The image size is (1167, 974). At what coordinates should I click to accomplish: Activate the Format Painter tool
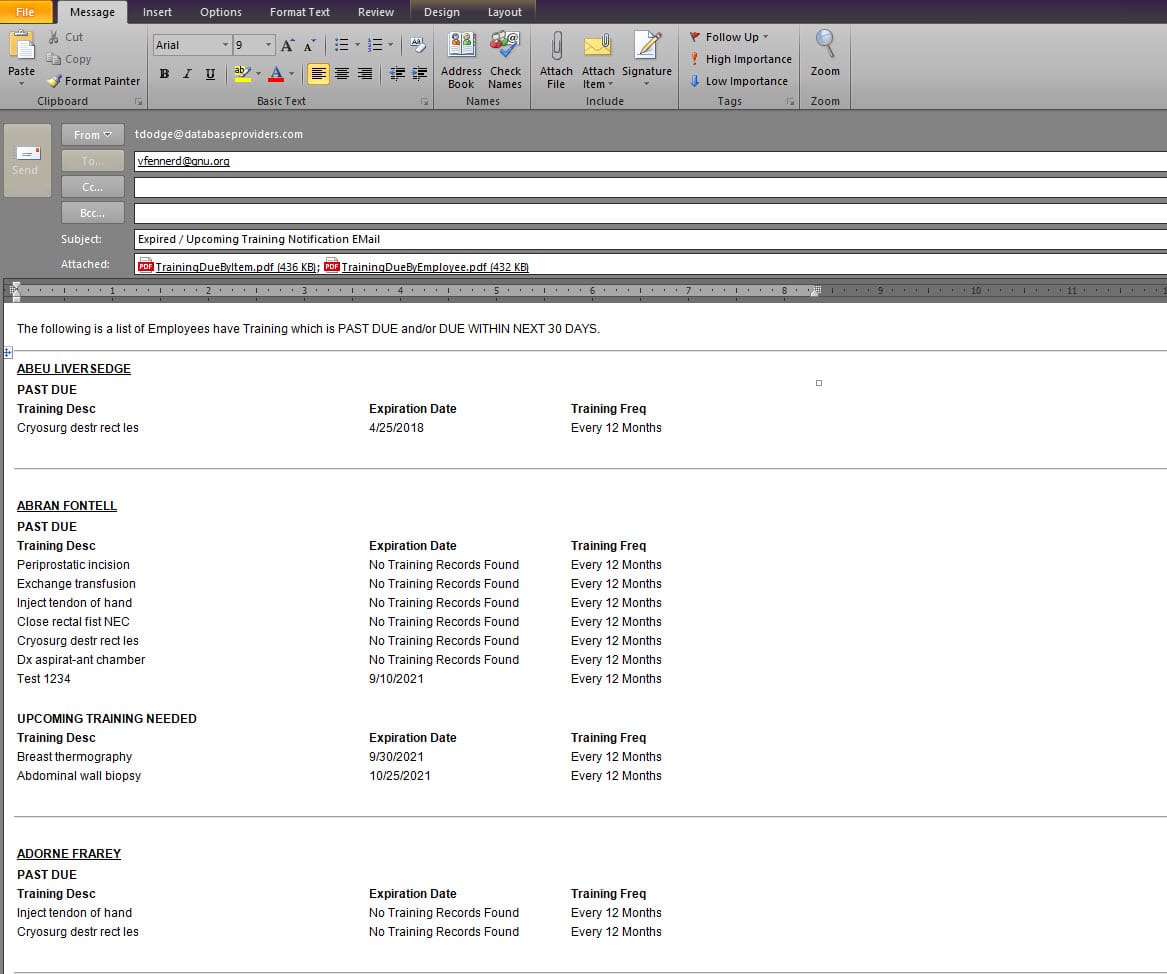point(93,81)
